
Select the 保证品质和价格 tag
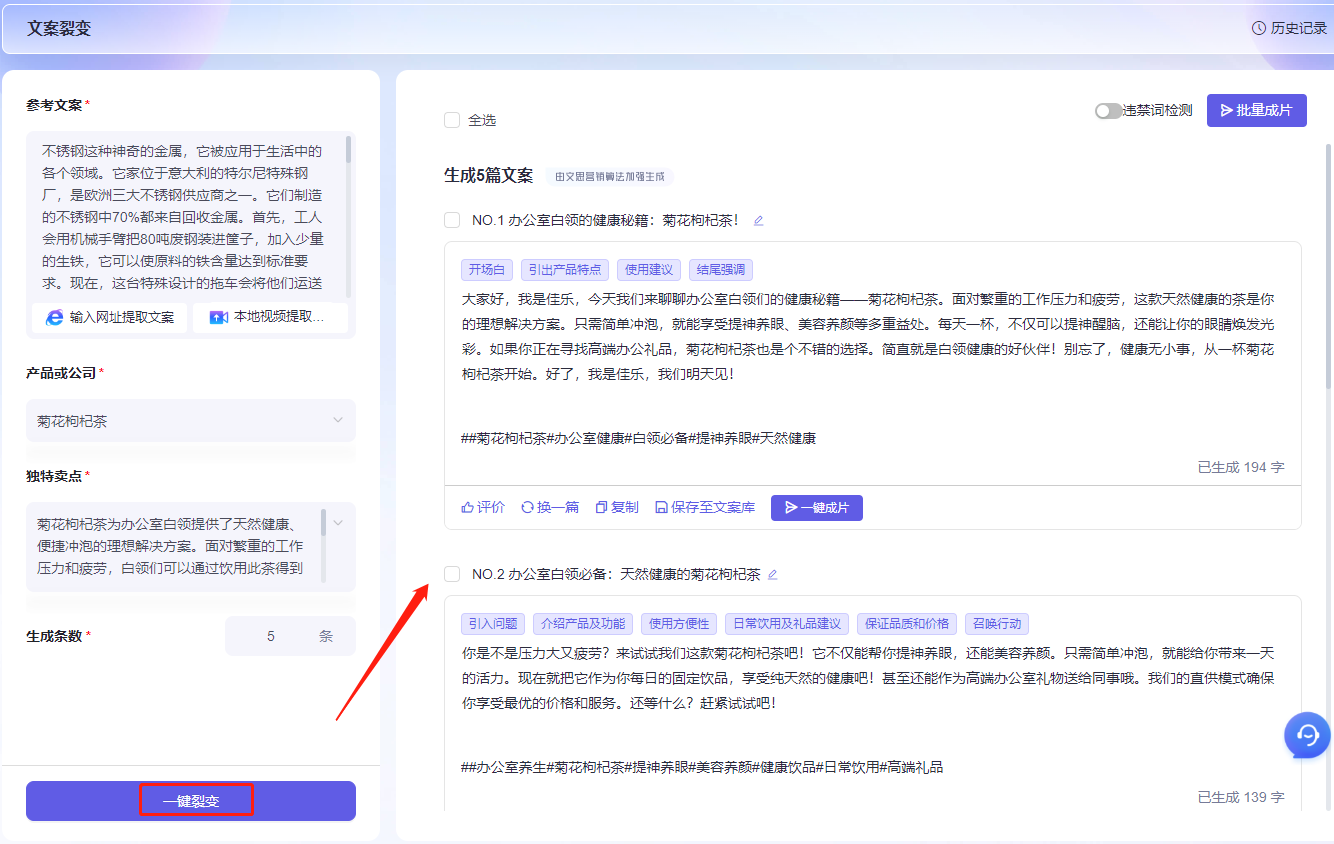click(x=907, y=624)
